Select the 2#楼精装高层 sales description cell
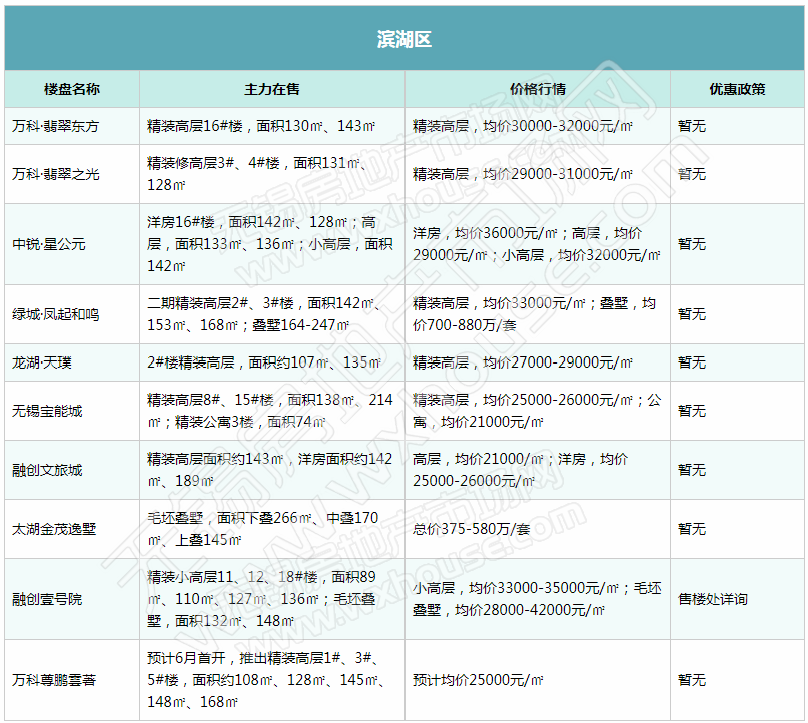The image size is (808, 723). click(x=264, y=362)
